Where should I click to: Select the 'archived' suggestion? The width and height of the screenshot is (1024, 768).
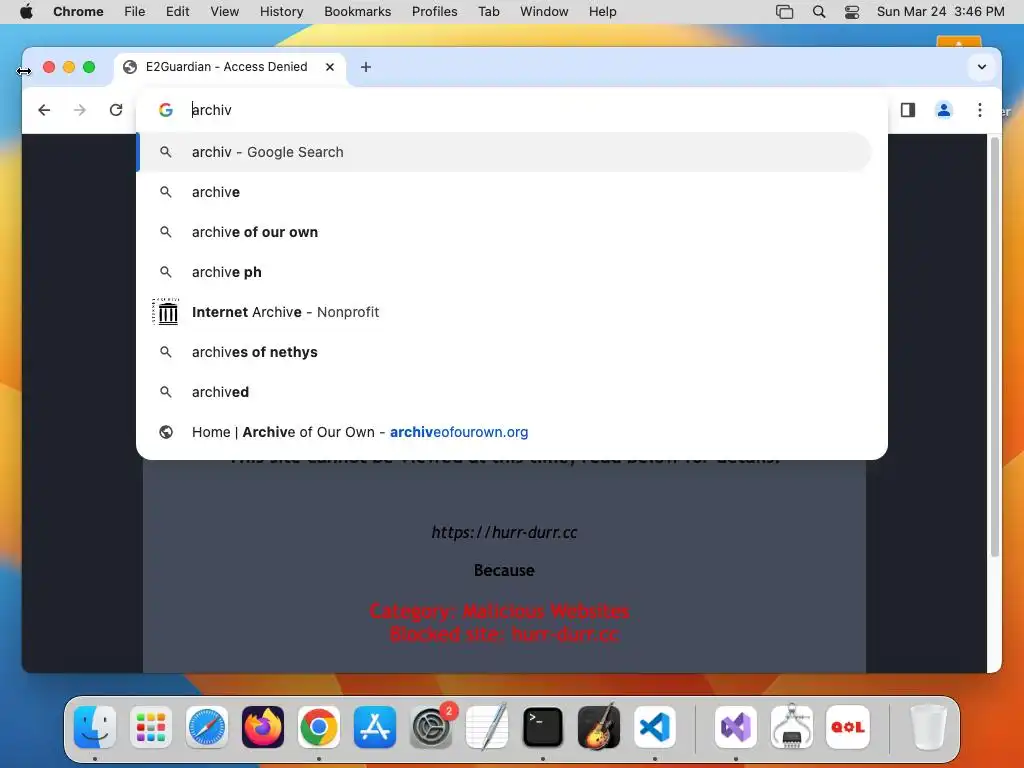point(505,392)
